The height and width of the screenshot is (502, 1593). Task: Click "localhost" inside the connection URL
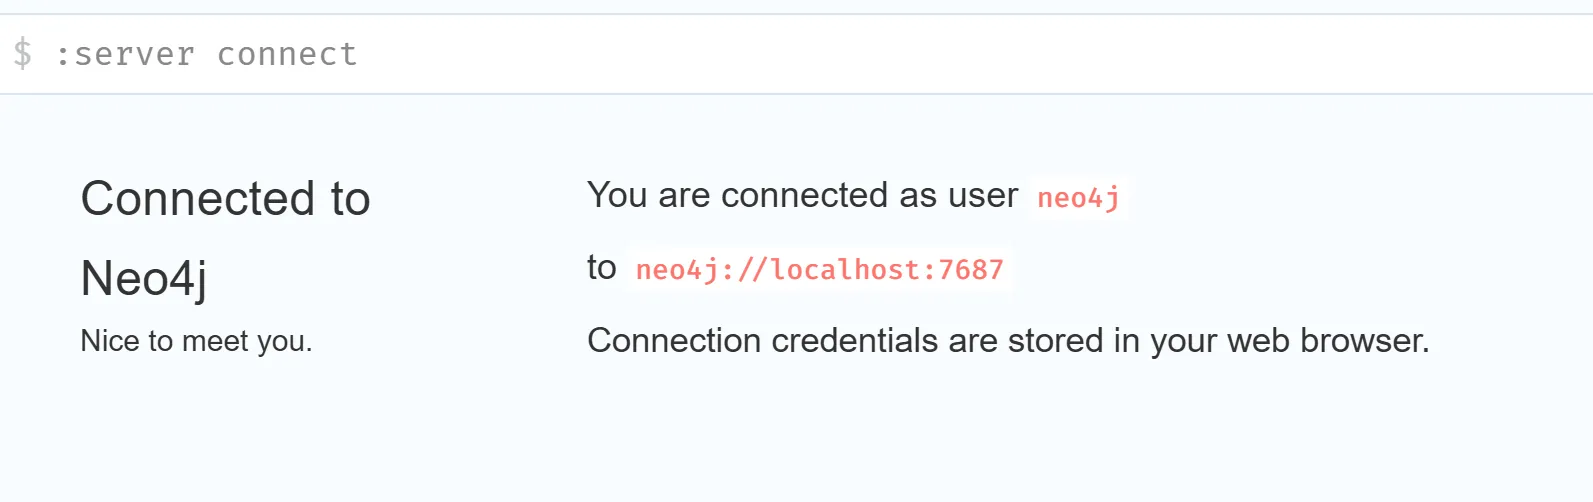[846, 270]
